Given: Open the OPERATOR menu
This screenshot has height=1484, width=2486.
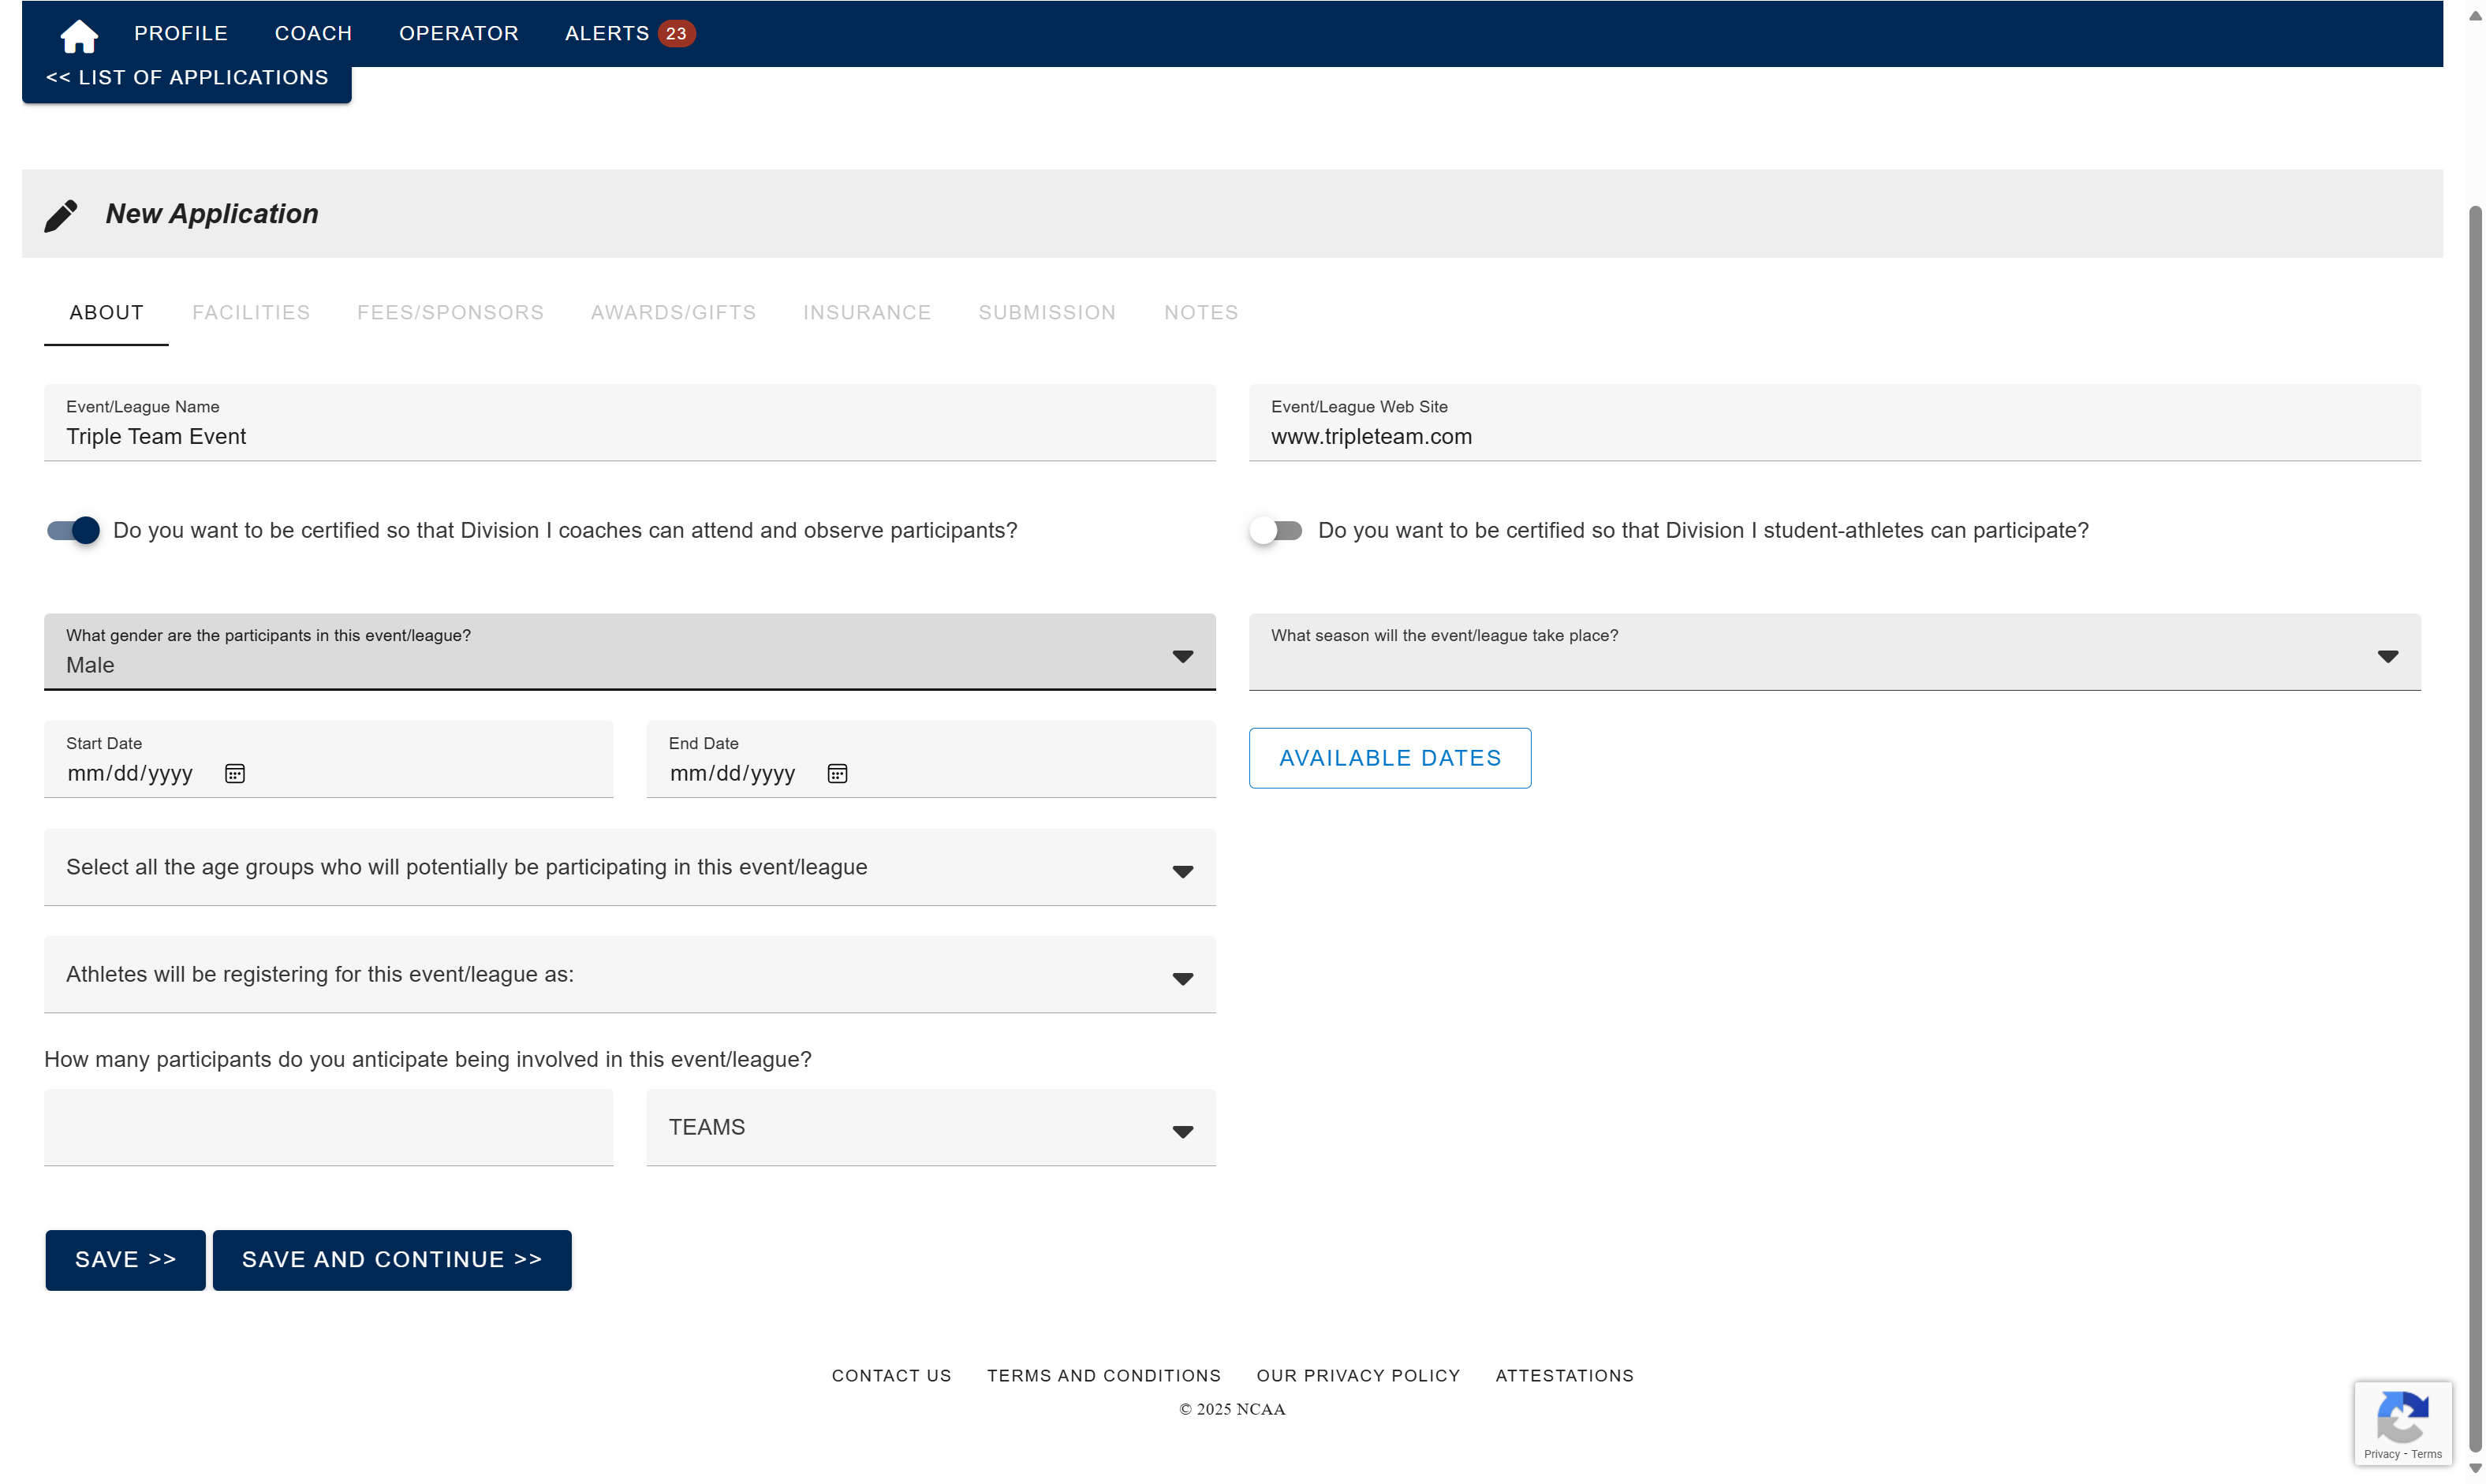Looking at the screenshot, I should [x=458, y=33].
